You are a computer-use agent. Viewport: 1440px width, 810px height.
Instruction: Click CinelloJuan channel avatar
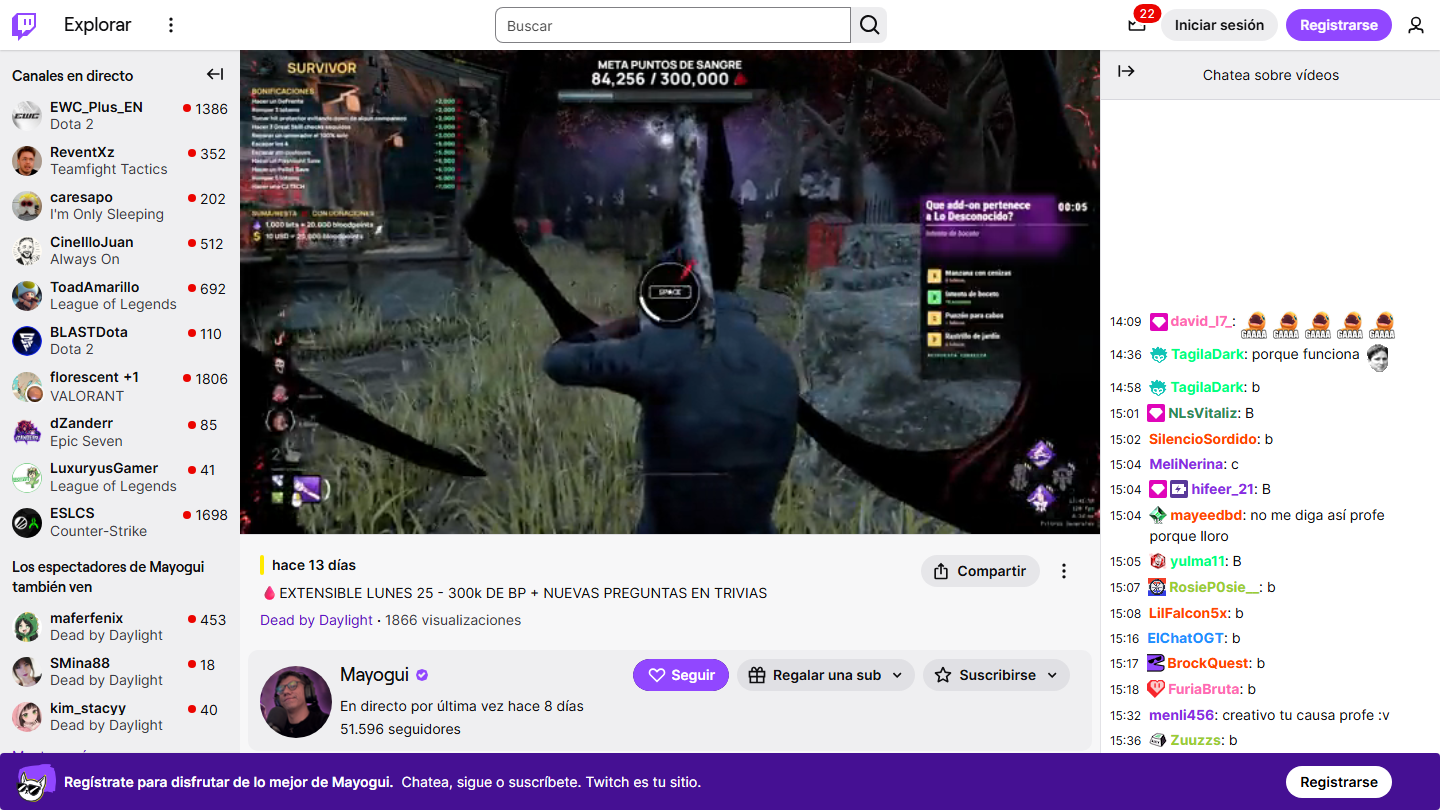click(27, 251)
